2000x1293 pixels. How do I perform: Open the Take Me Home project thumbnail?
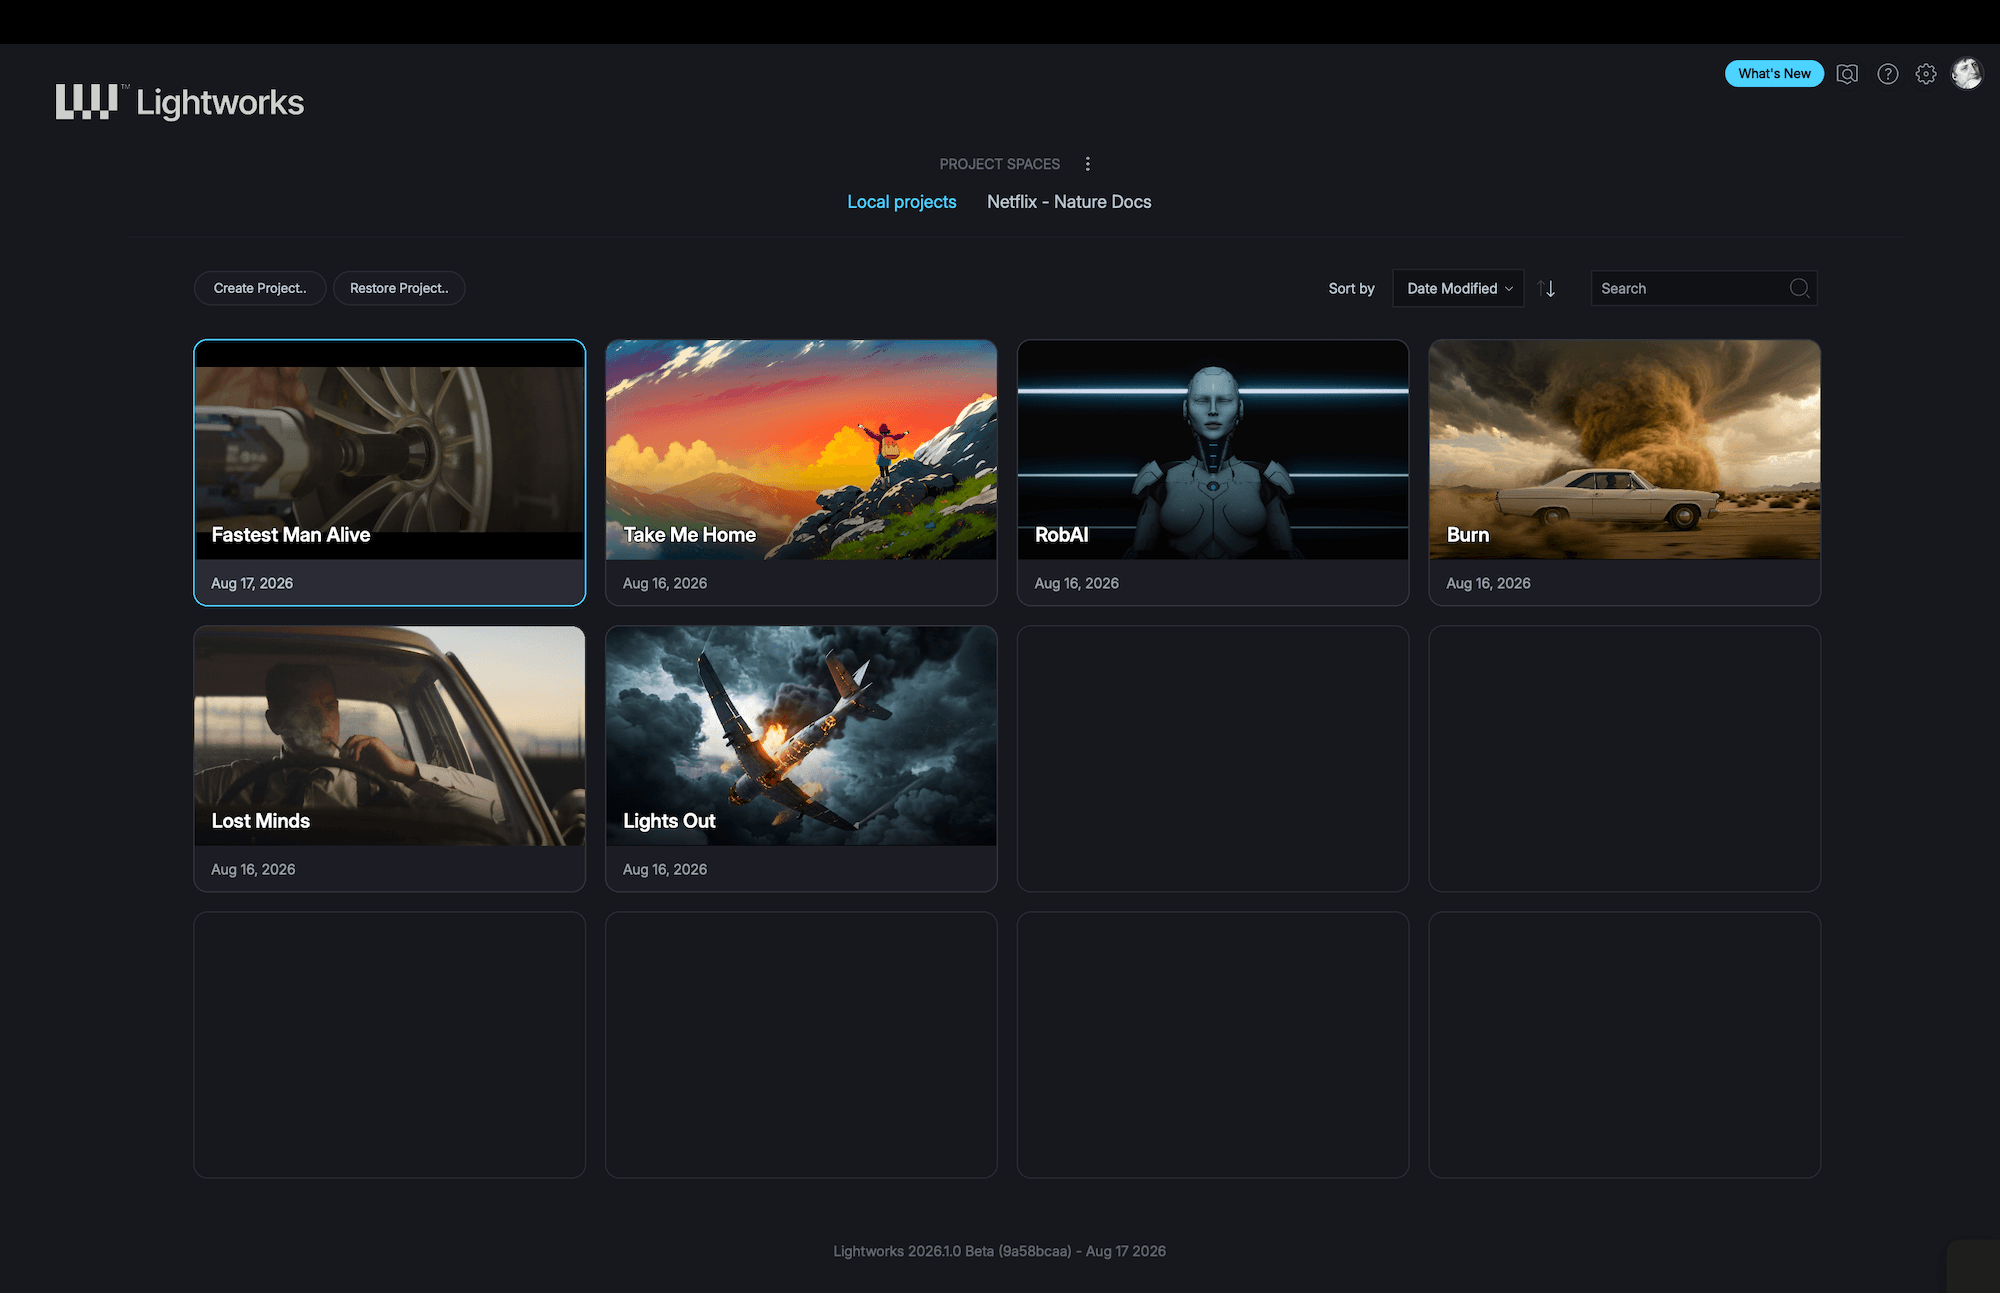(x=801, y=450)
